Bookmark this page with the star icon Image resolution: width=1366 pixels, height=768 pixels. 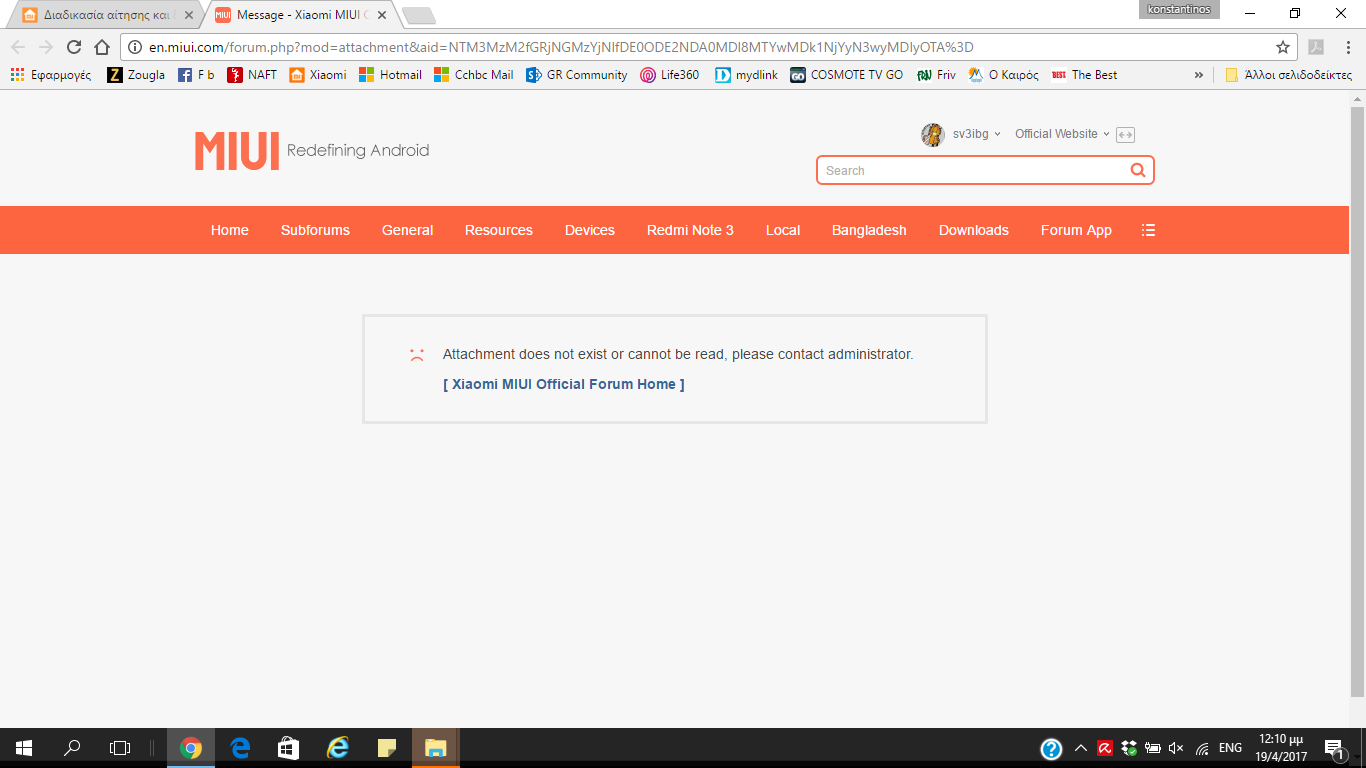(1283, 47)
